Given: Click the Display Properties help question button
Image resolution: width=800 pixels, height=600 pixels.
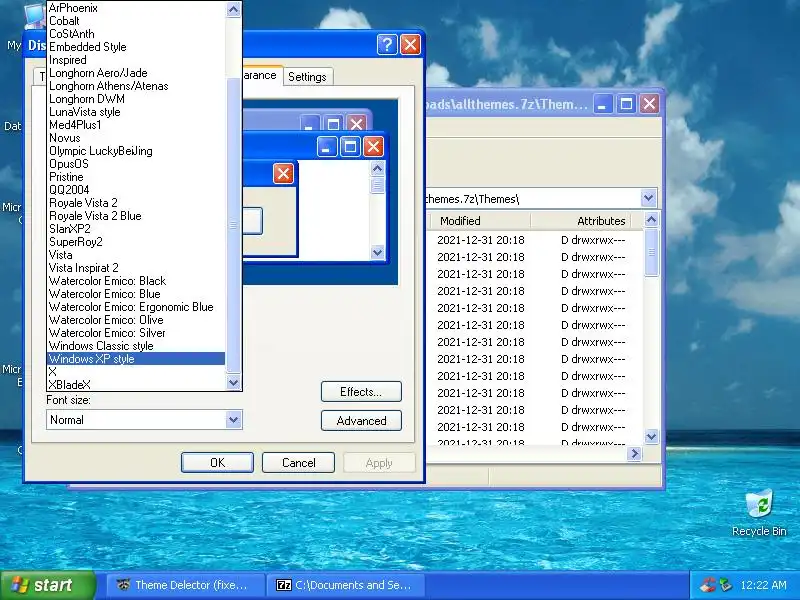Looking at the screenshot, I should click(x=387, y=44).
